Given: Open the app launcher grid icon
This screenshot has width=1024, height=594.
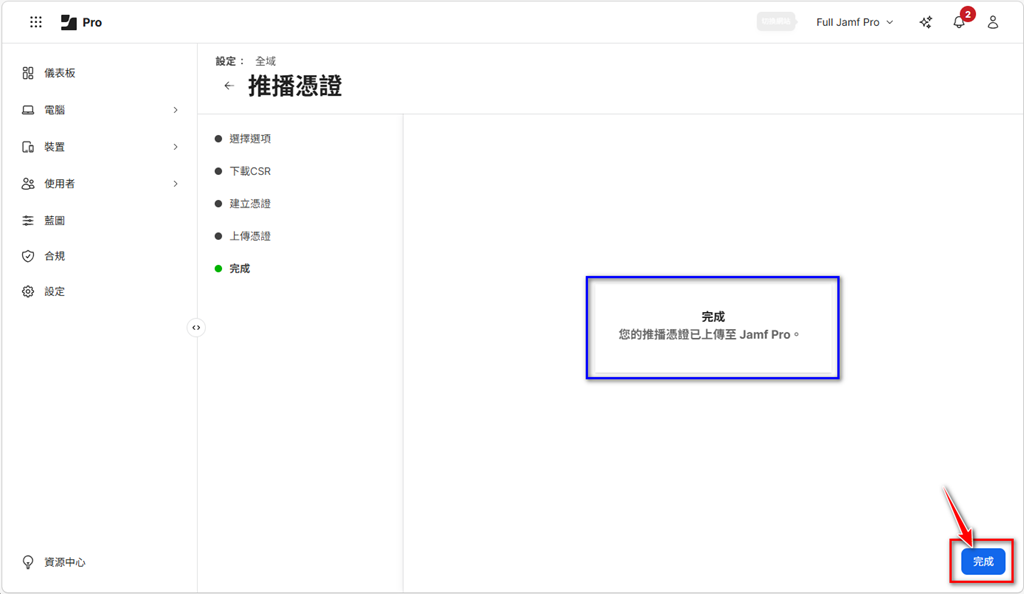Looking at the screenshot, I should (x=36, y=22).
